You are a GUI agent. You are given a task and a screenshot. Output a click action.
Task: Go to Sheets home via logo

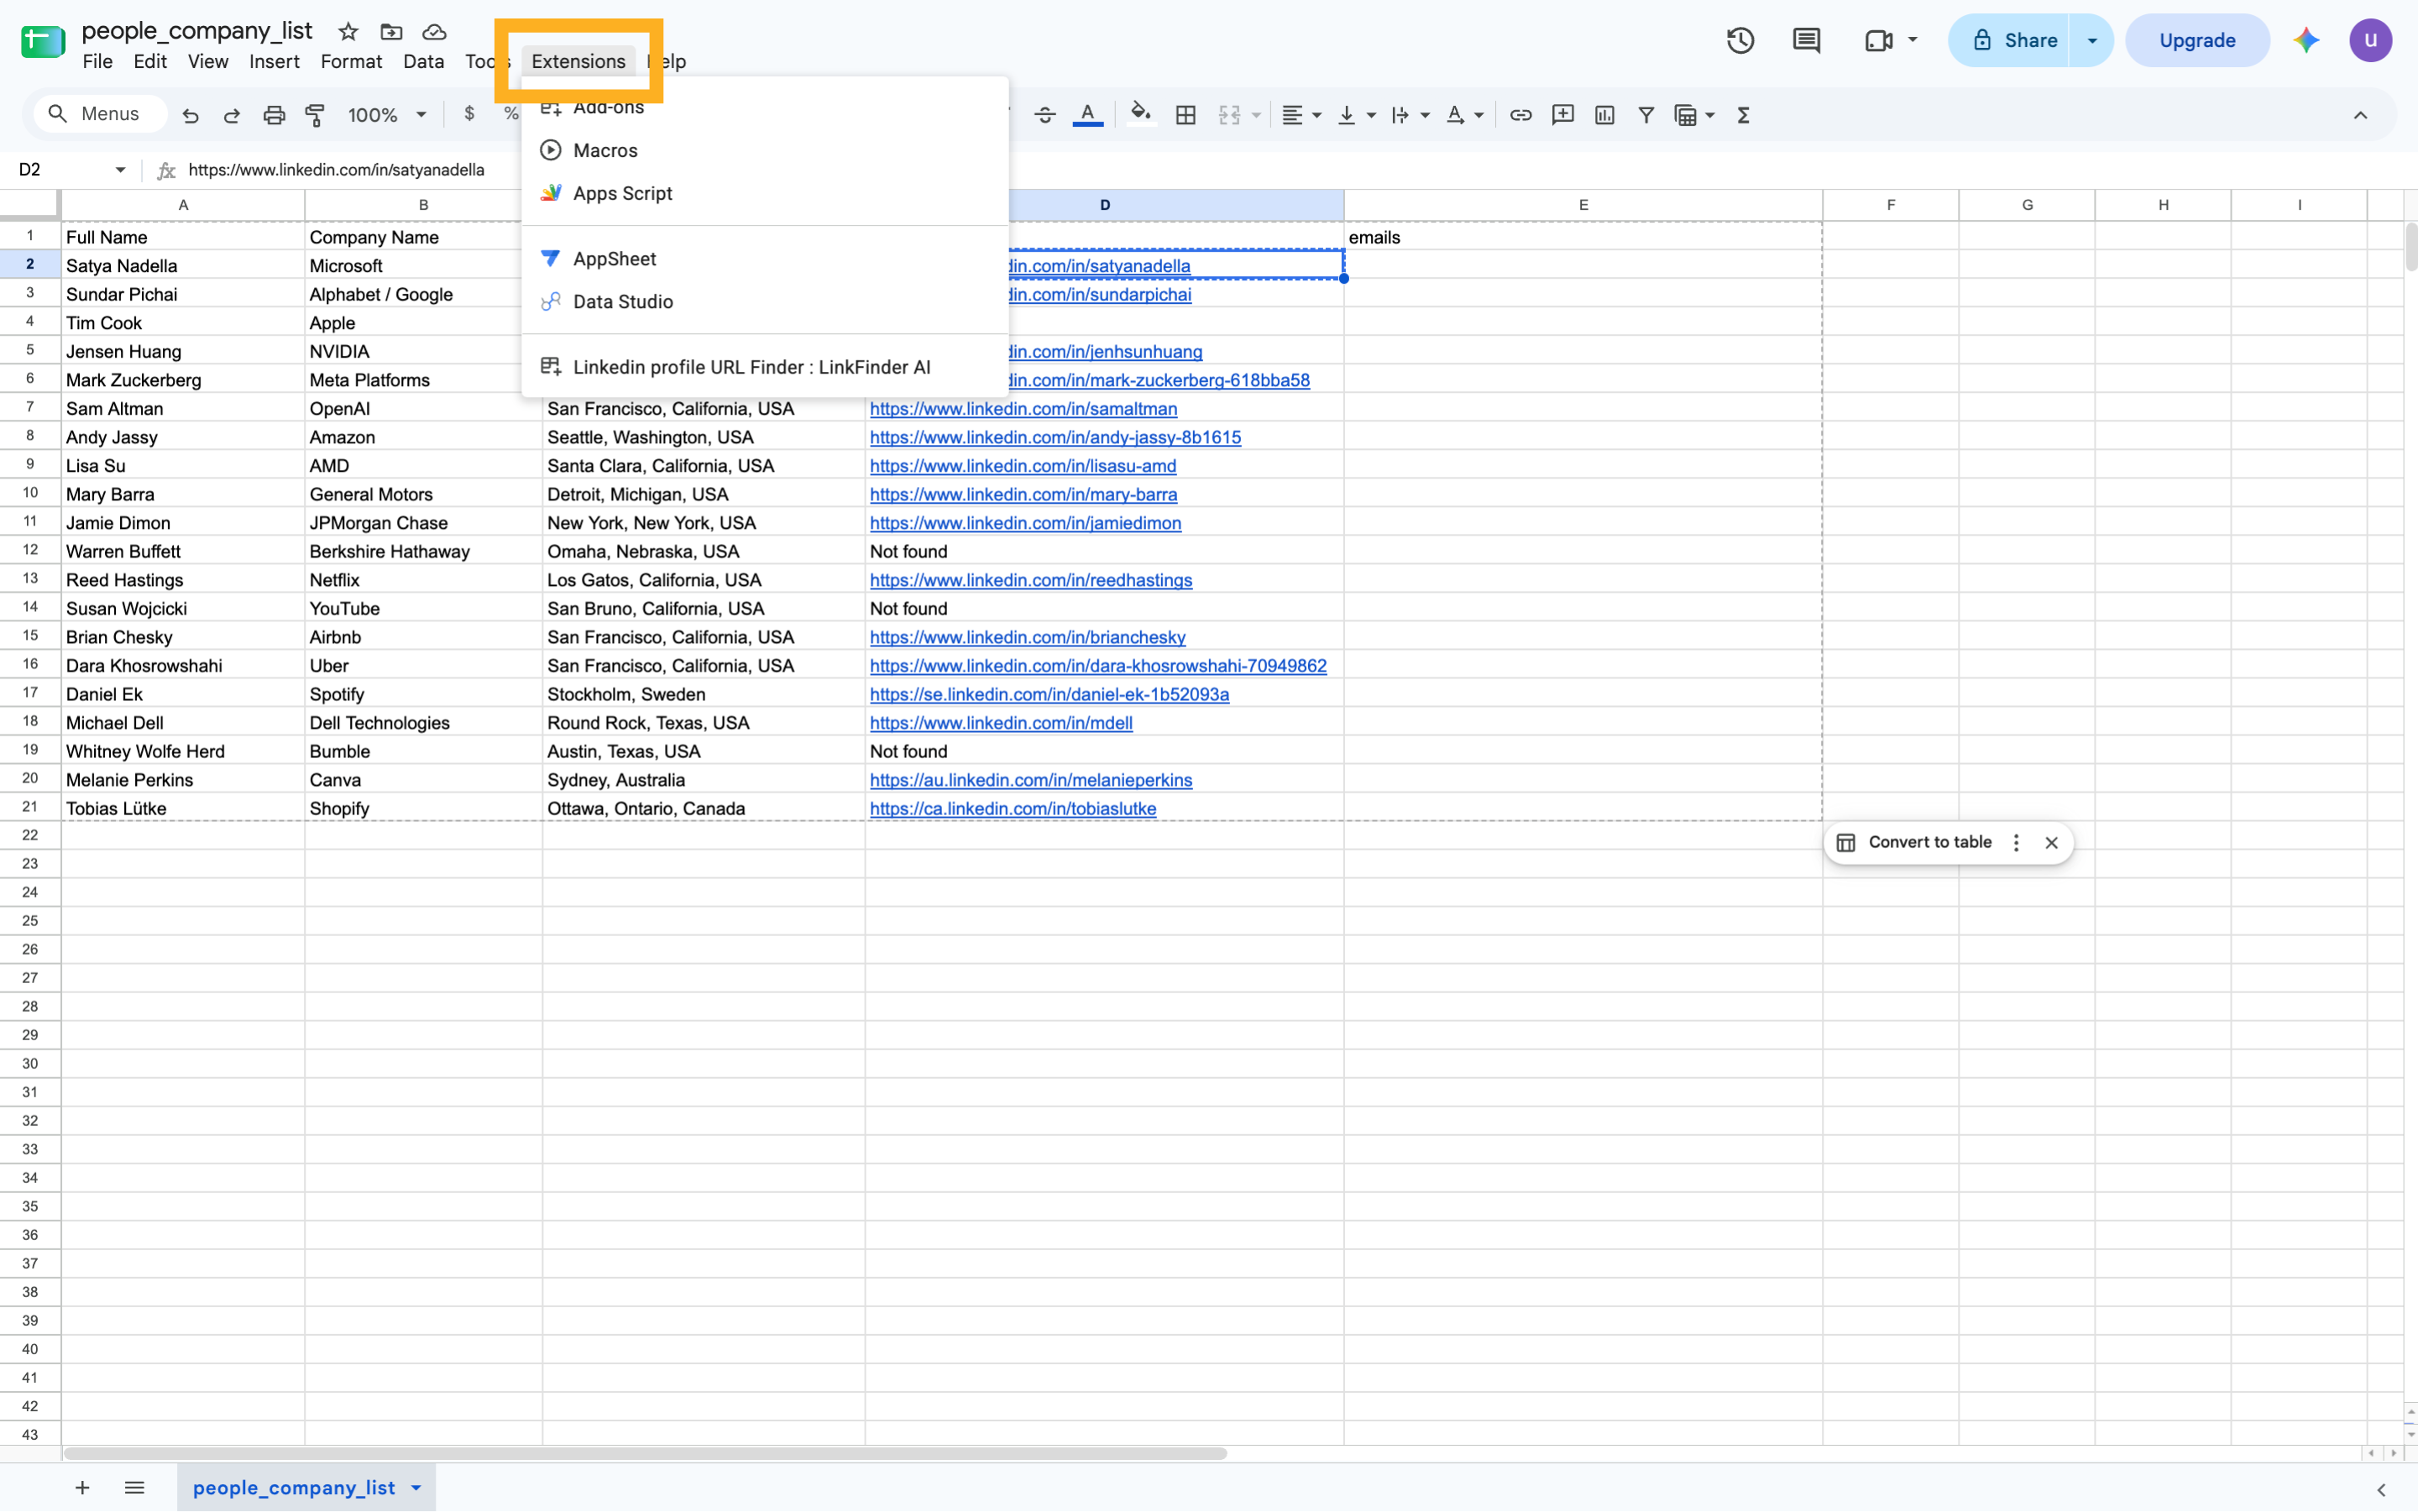point(43,41)
